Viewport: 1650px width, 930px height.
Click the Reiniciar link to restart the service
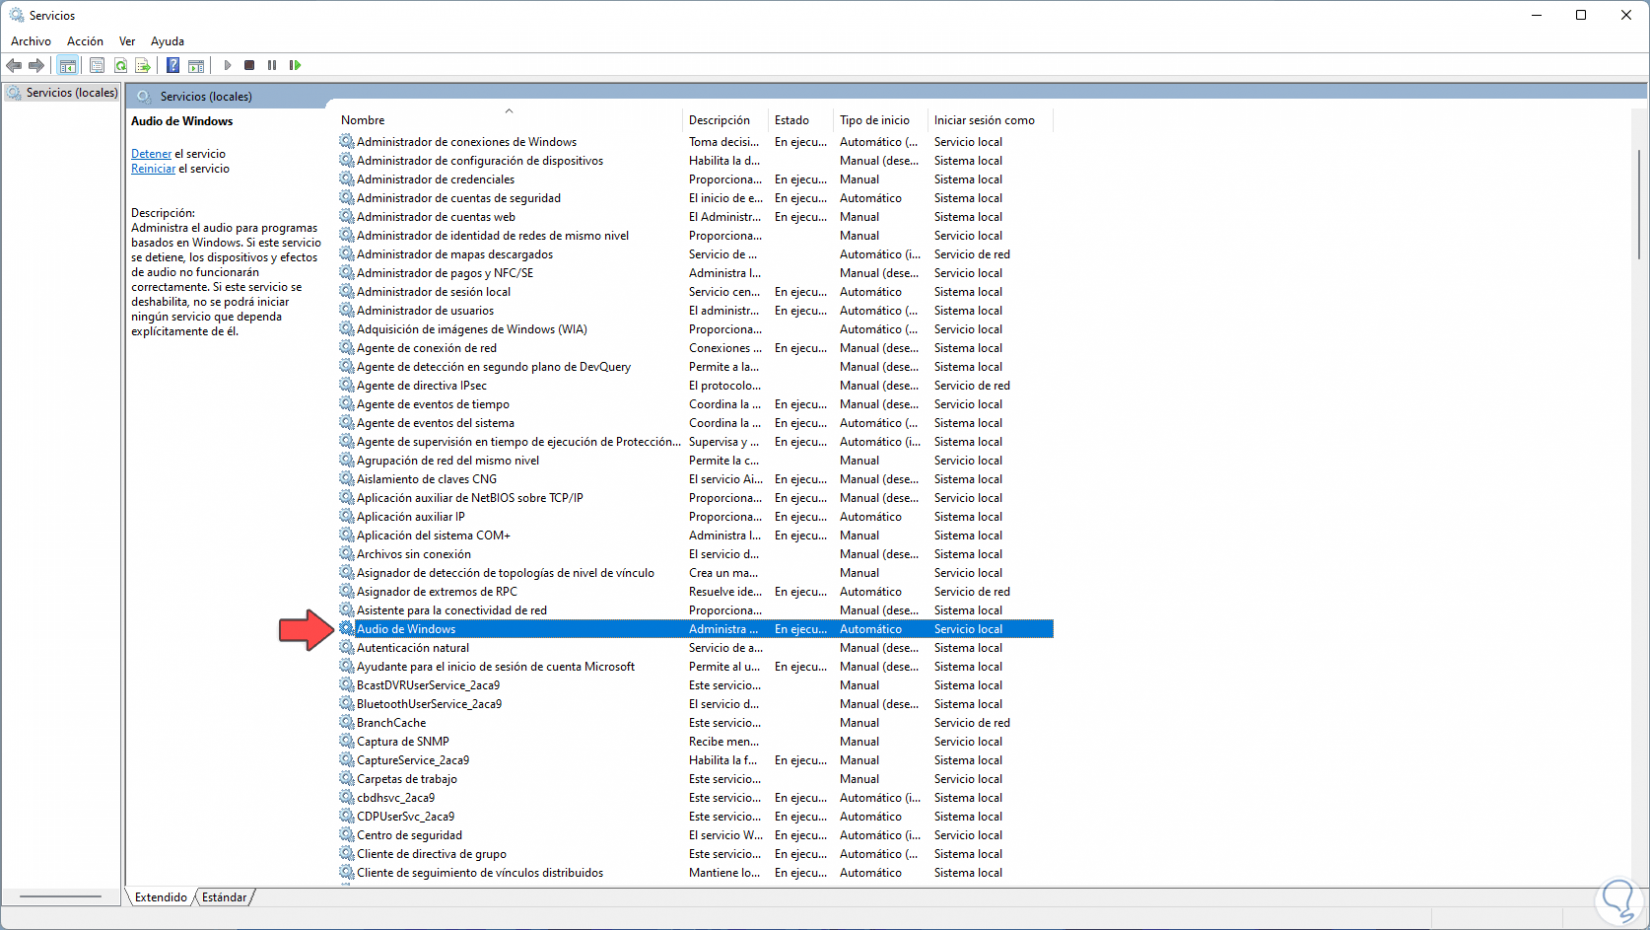[x=153, y=169]
